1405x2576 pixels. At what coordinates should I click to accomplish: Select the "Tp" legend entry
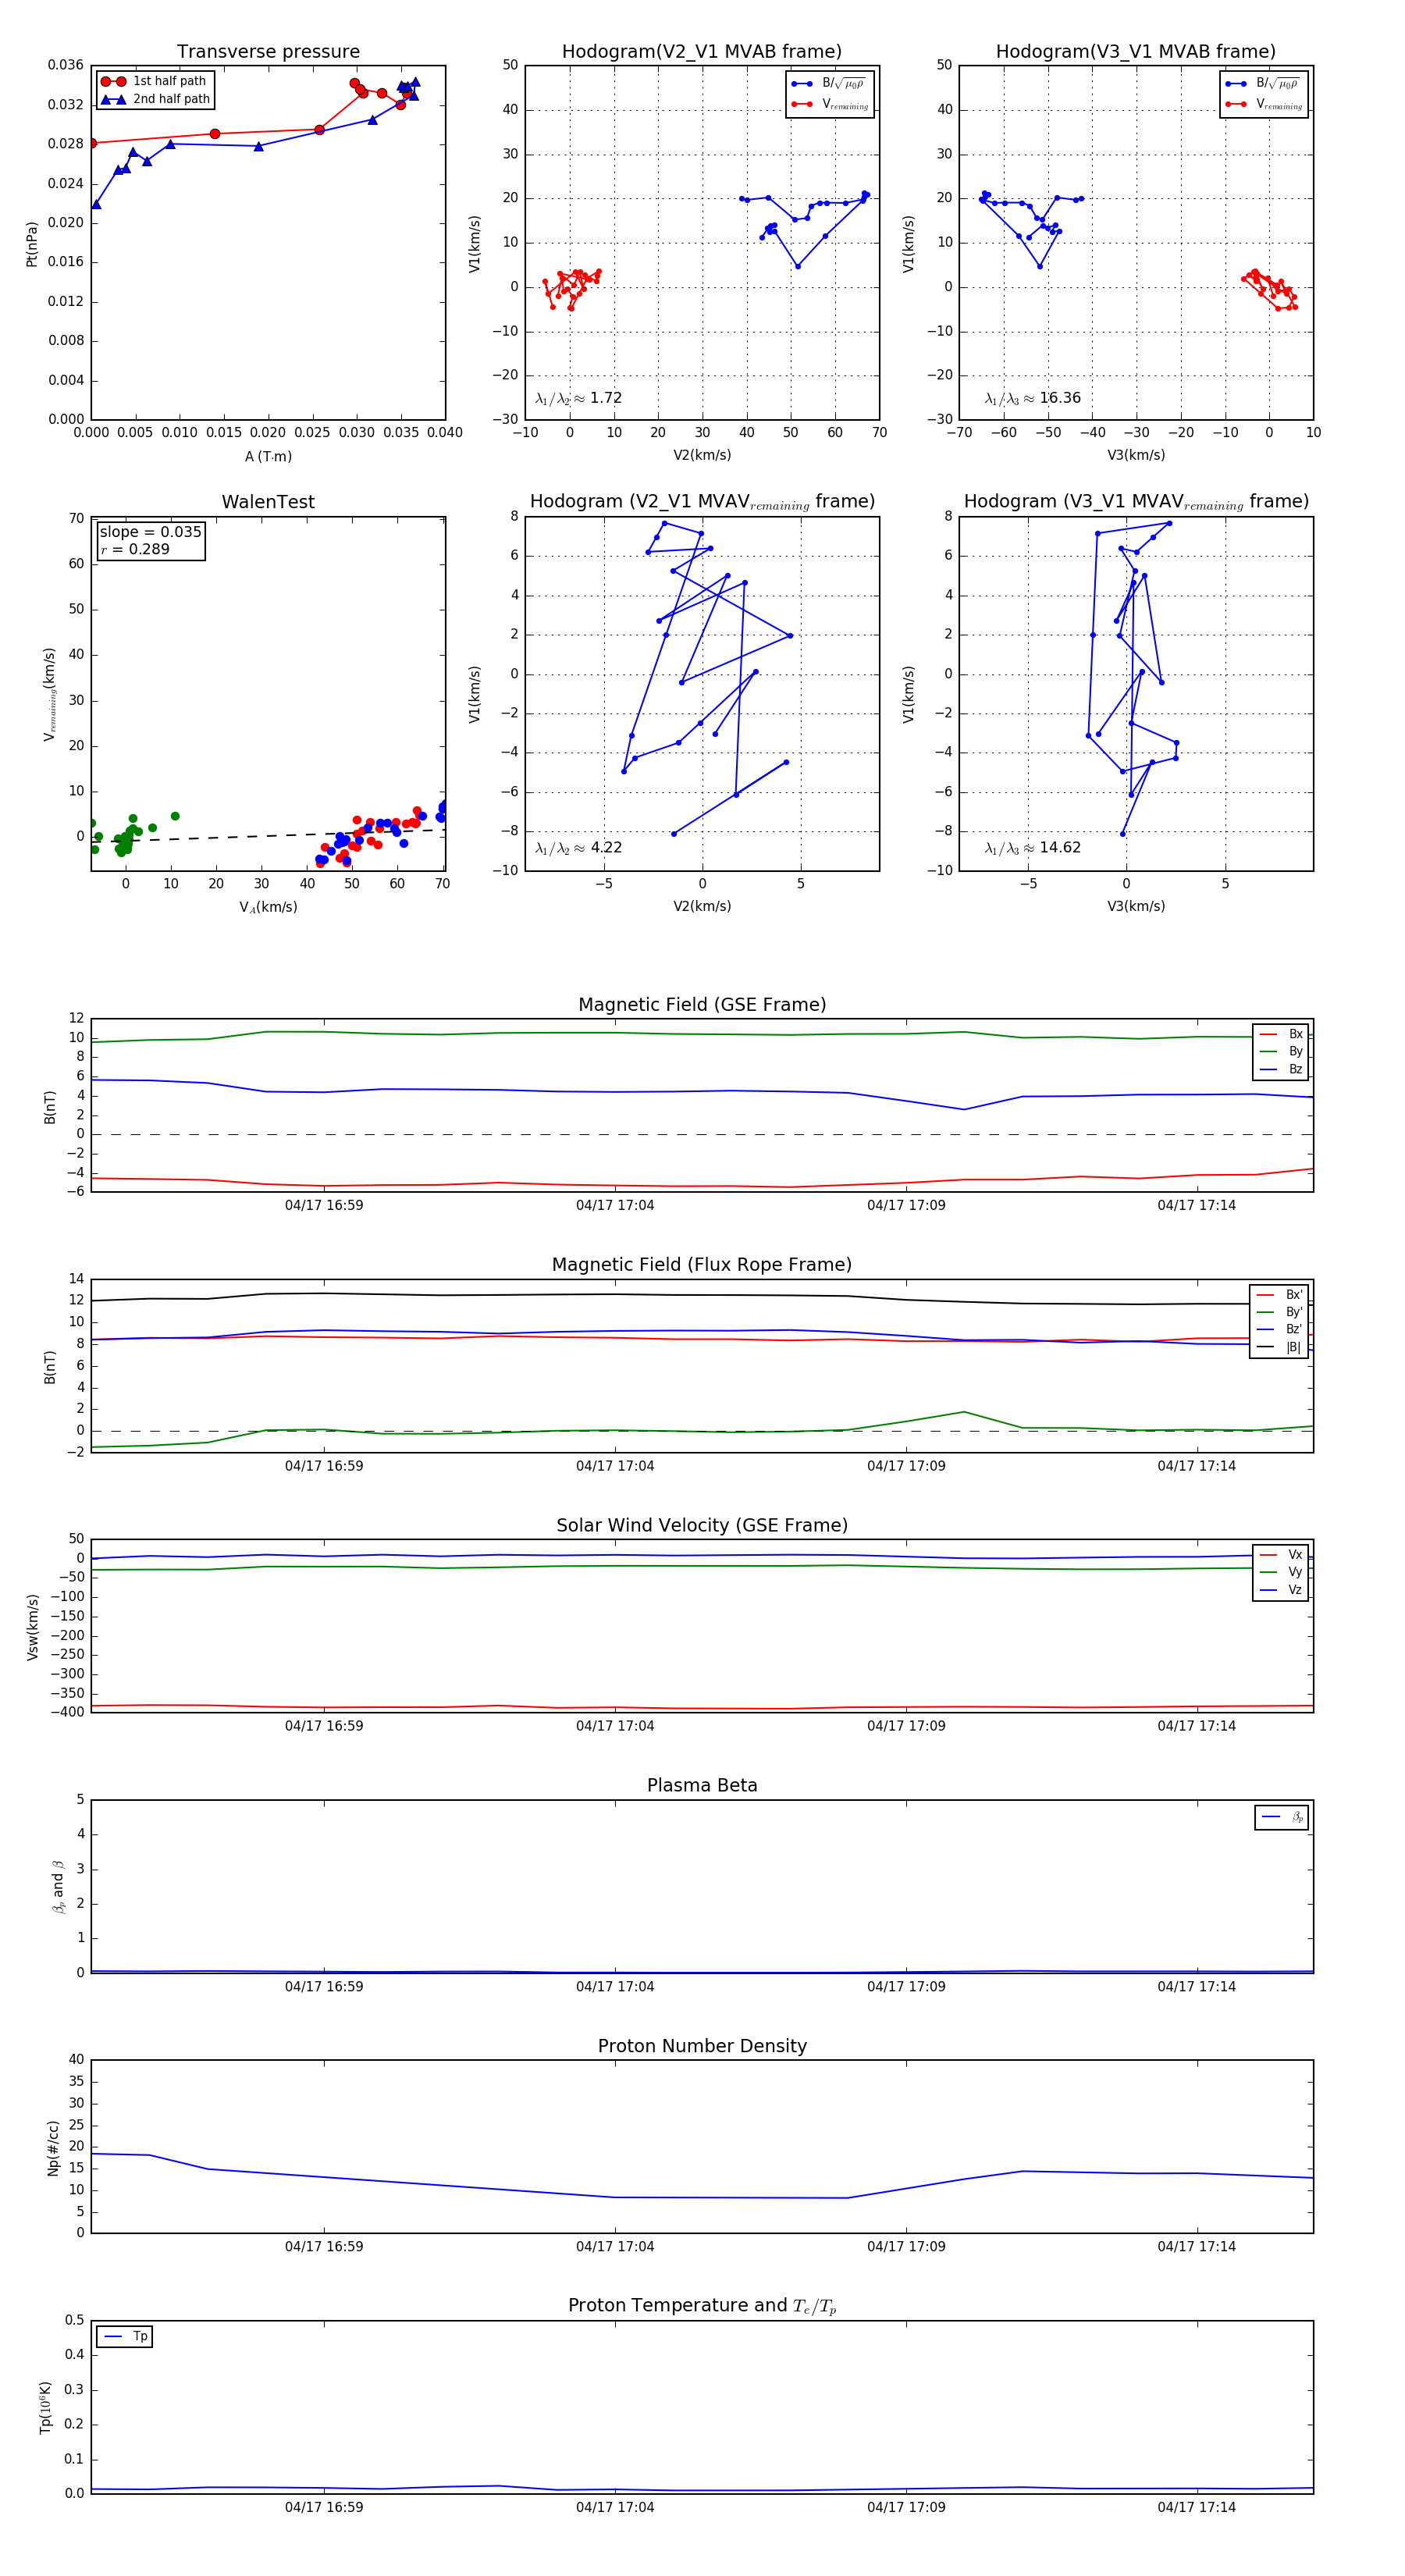tap(125, 2337)
